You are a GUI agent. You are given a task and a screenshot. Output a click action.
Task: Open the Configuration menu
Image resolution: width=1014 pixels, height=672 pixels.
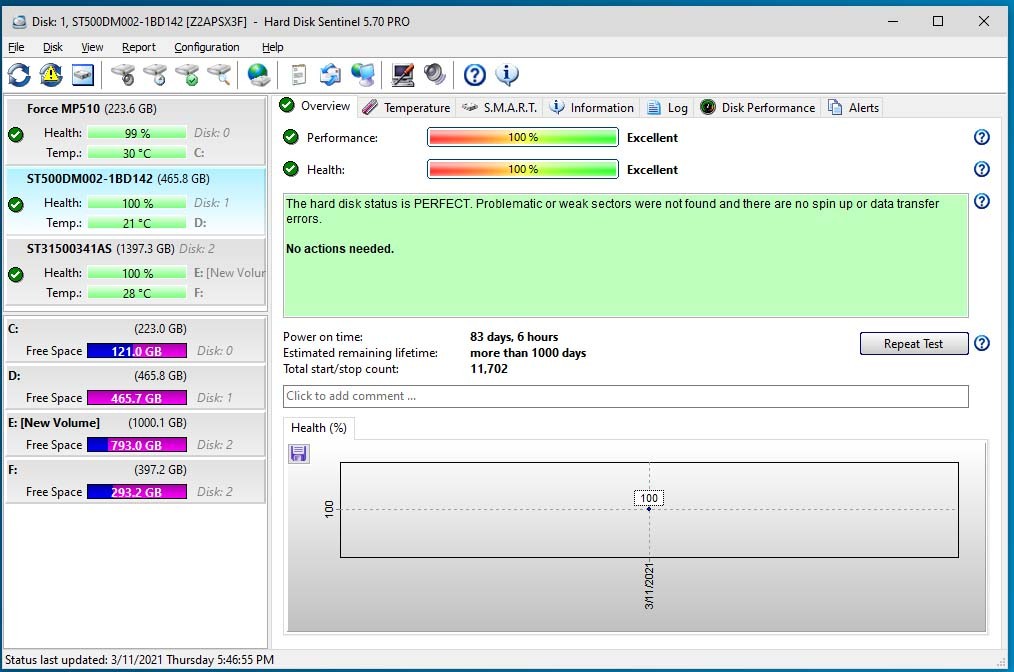point(207,47)
